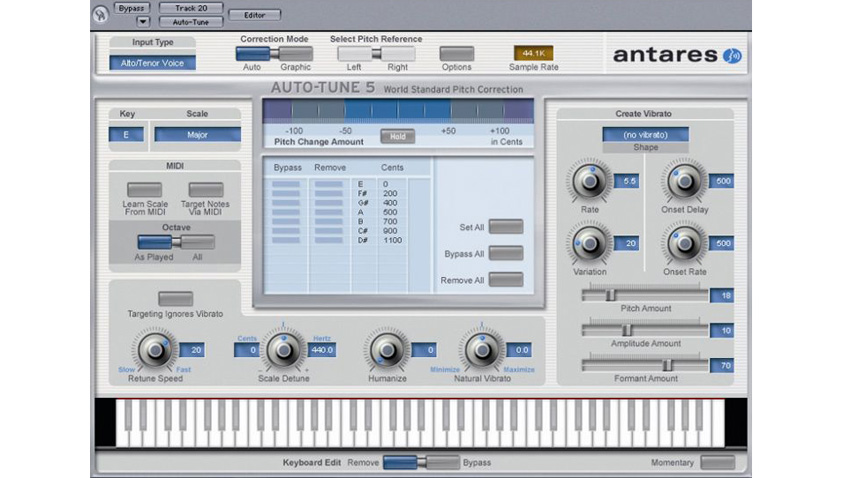Click the Rate value field 5.5

tap(627, 181)
